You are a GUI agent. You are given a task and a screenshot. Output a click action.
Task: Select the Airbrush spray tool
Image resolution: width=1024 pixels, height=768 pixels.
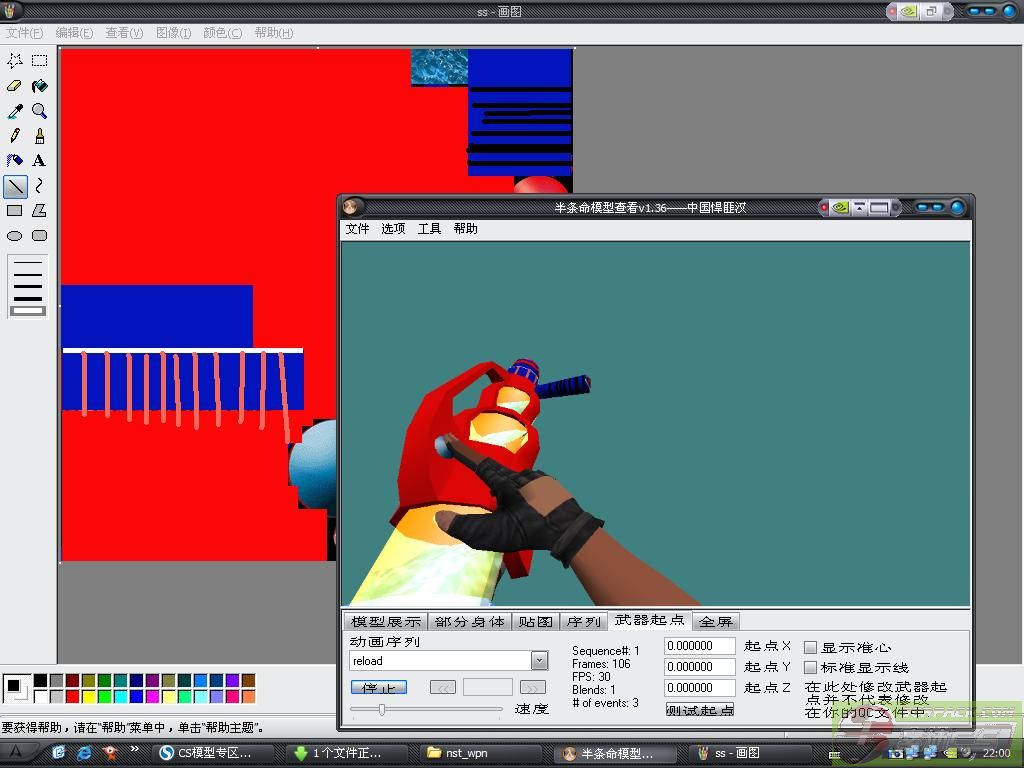click(15, 160)
